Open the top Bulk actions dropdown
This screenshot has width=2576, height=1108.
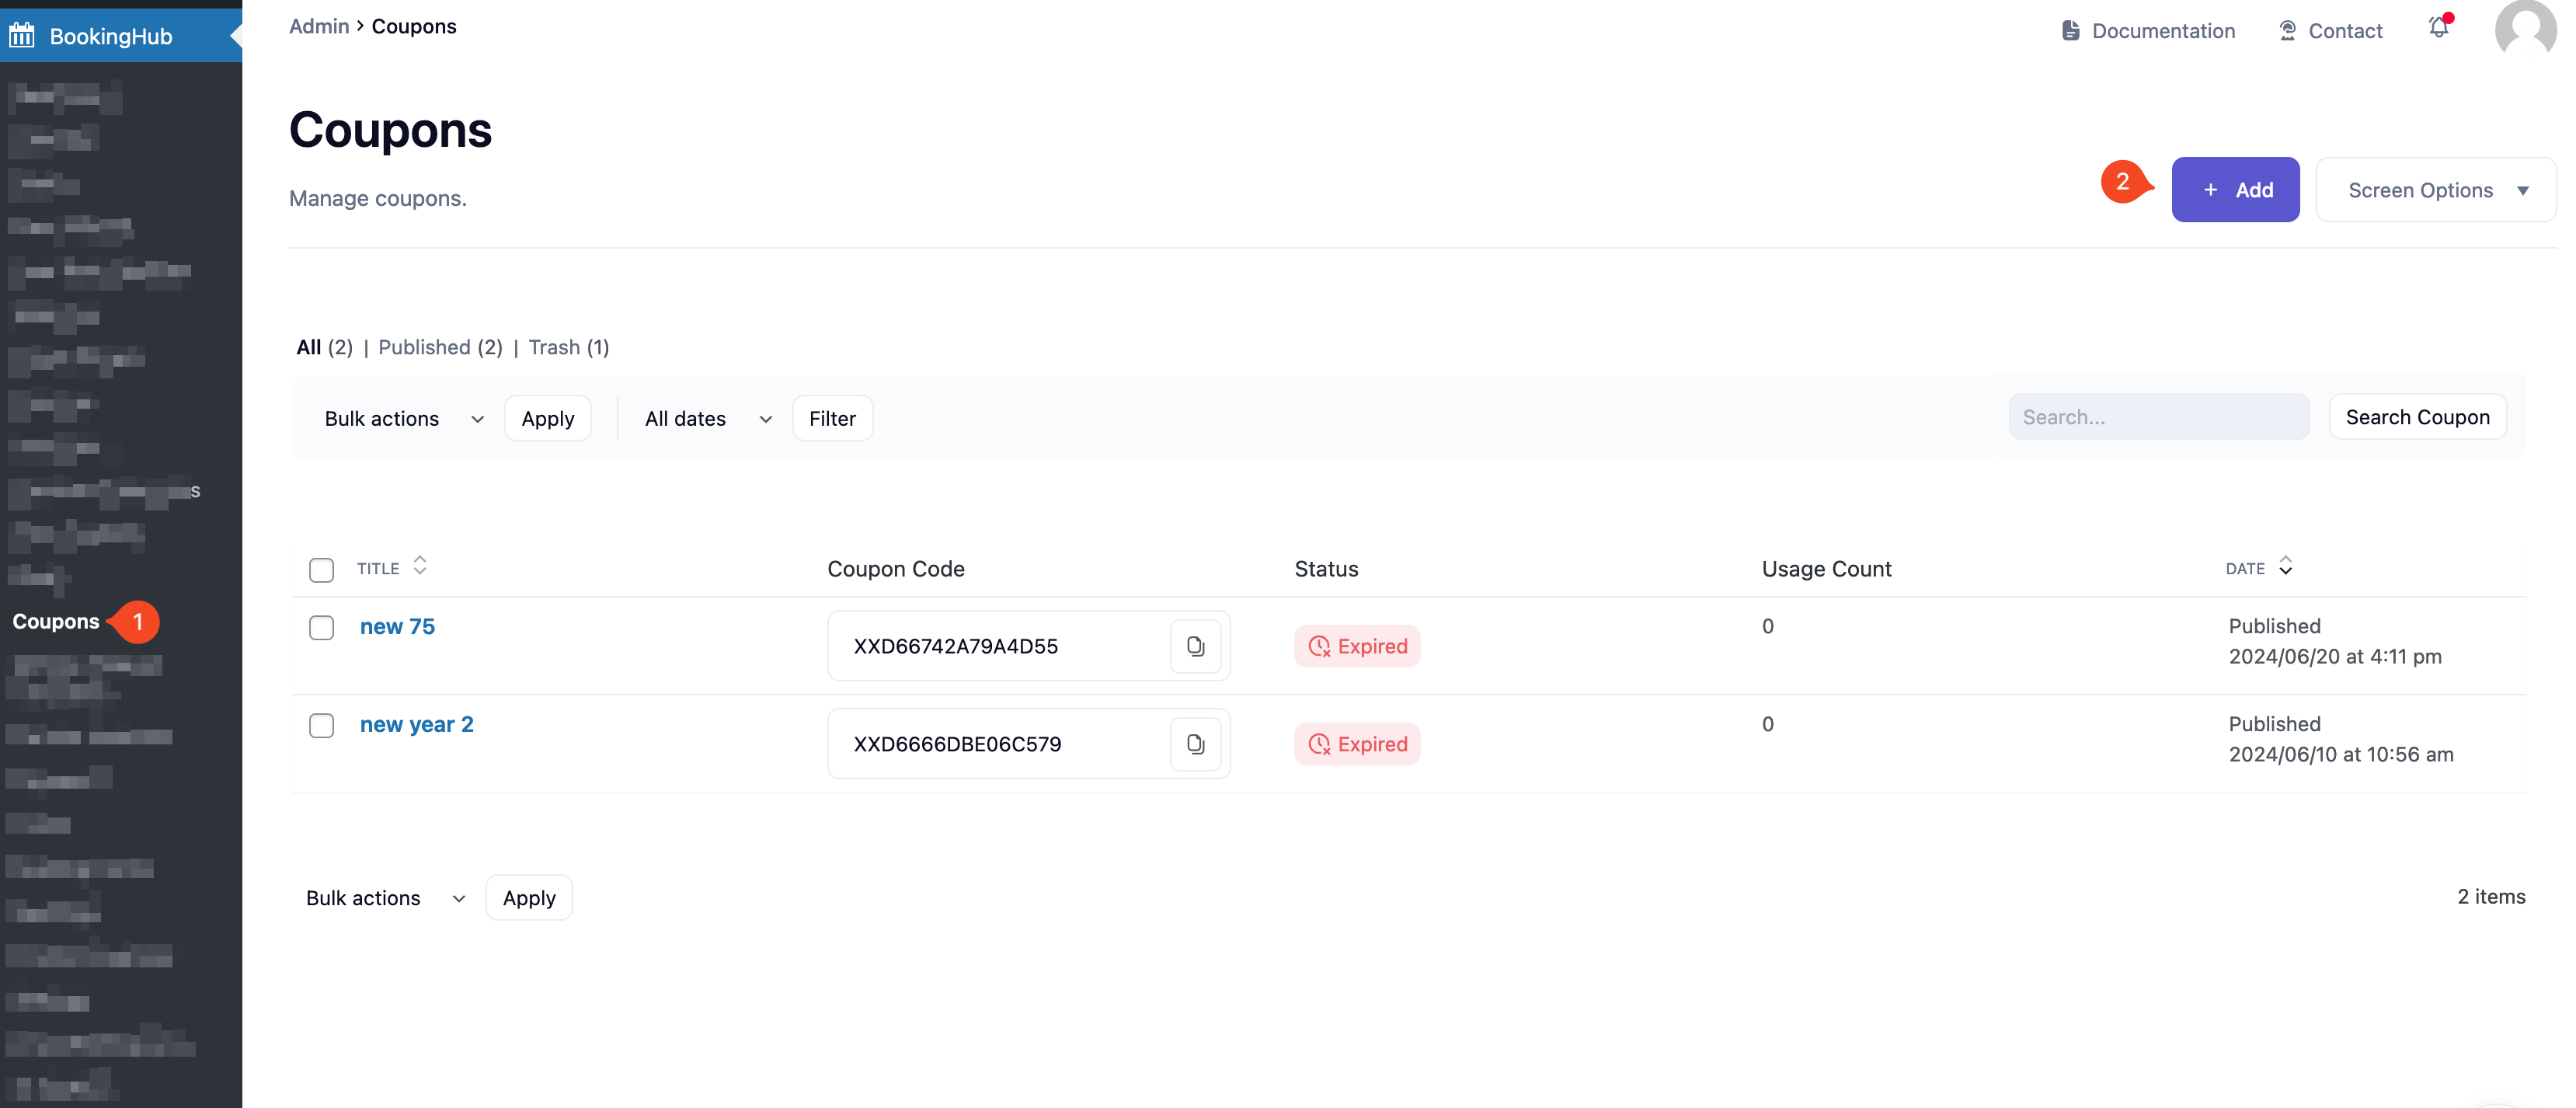click(x=403, y=418)
